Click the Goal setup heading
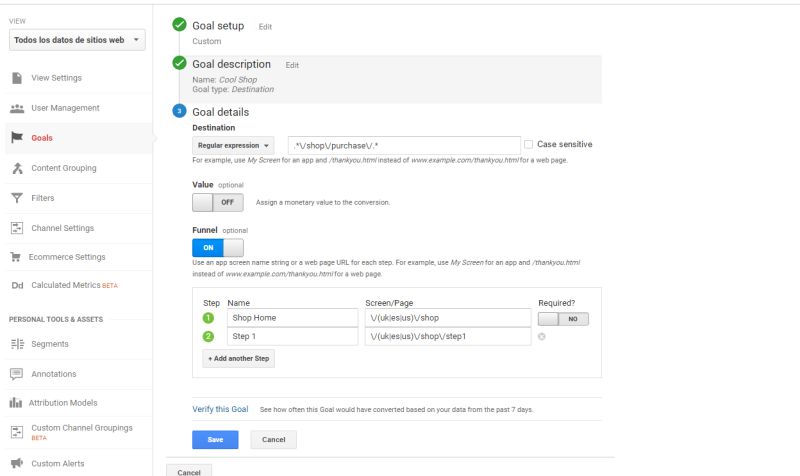Screen dimensions: 800x476 coord(218,26)
